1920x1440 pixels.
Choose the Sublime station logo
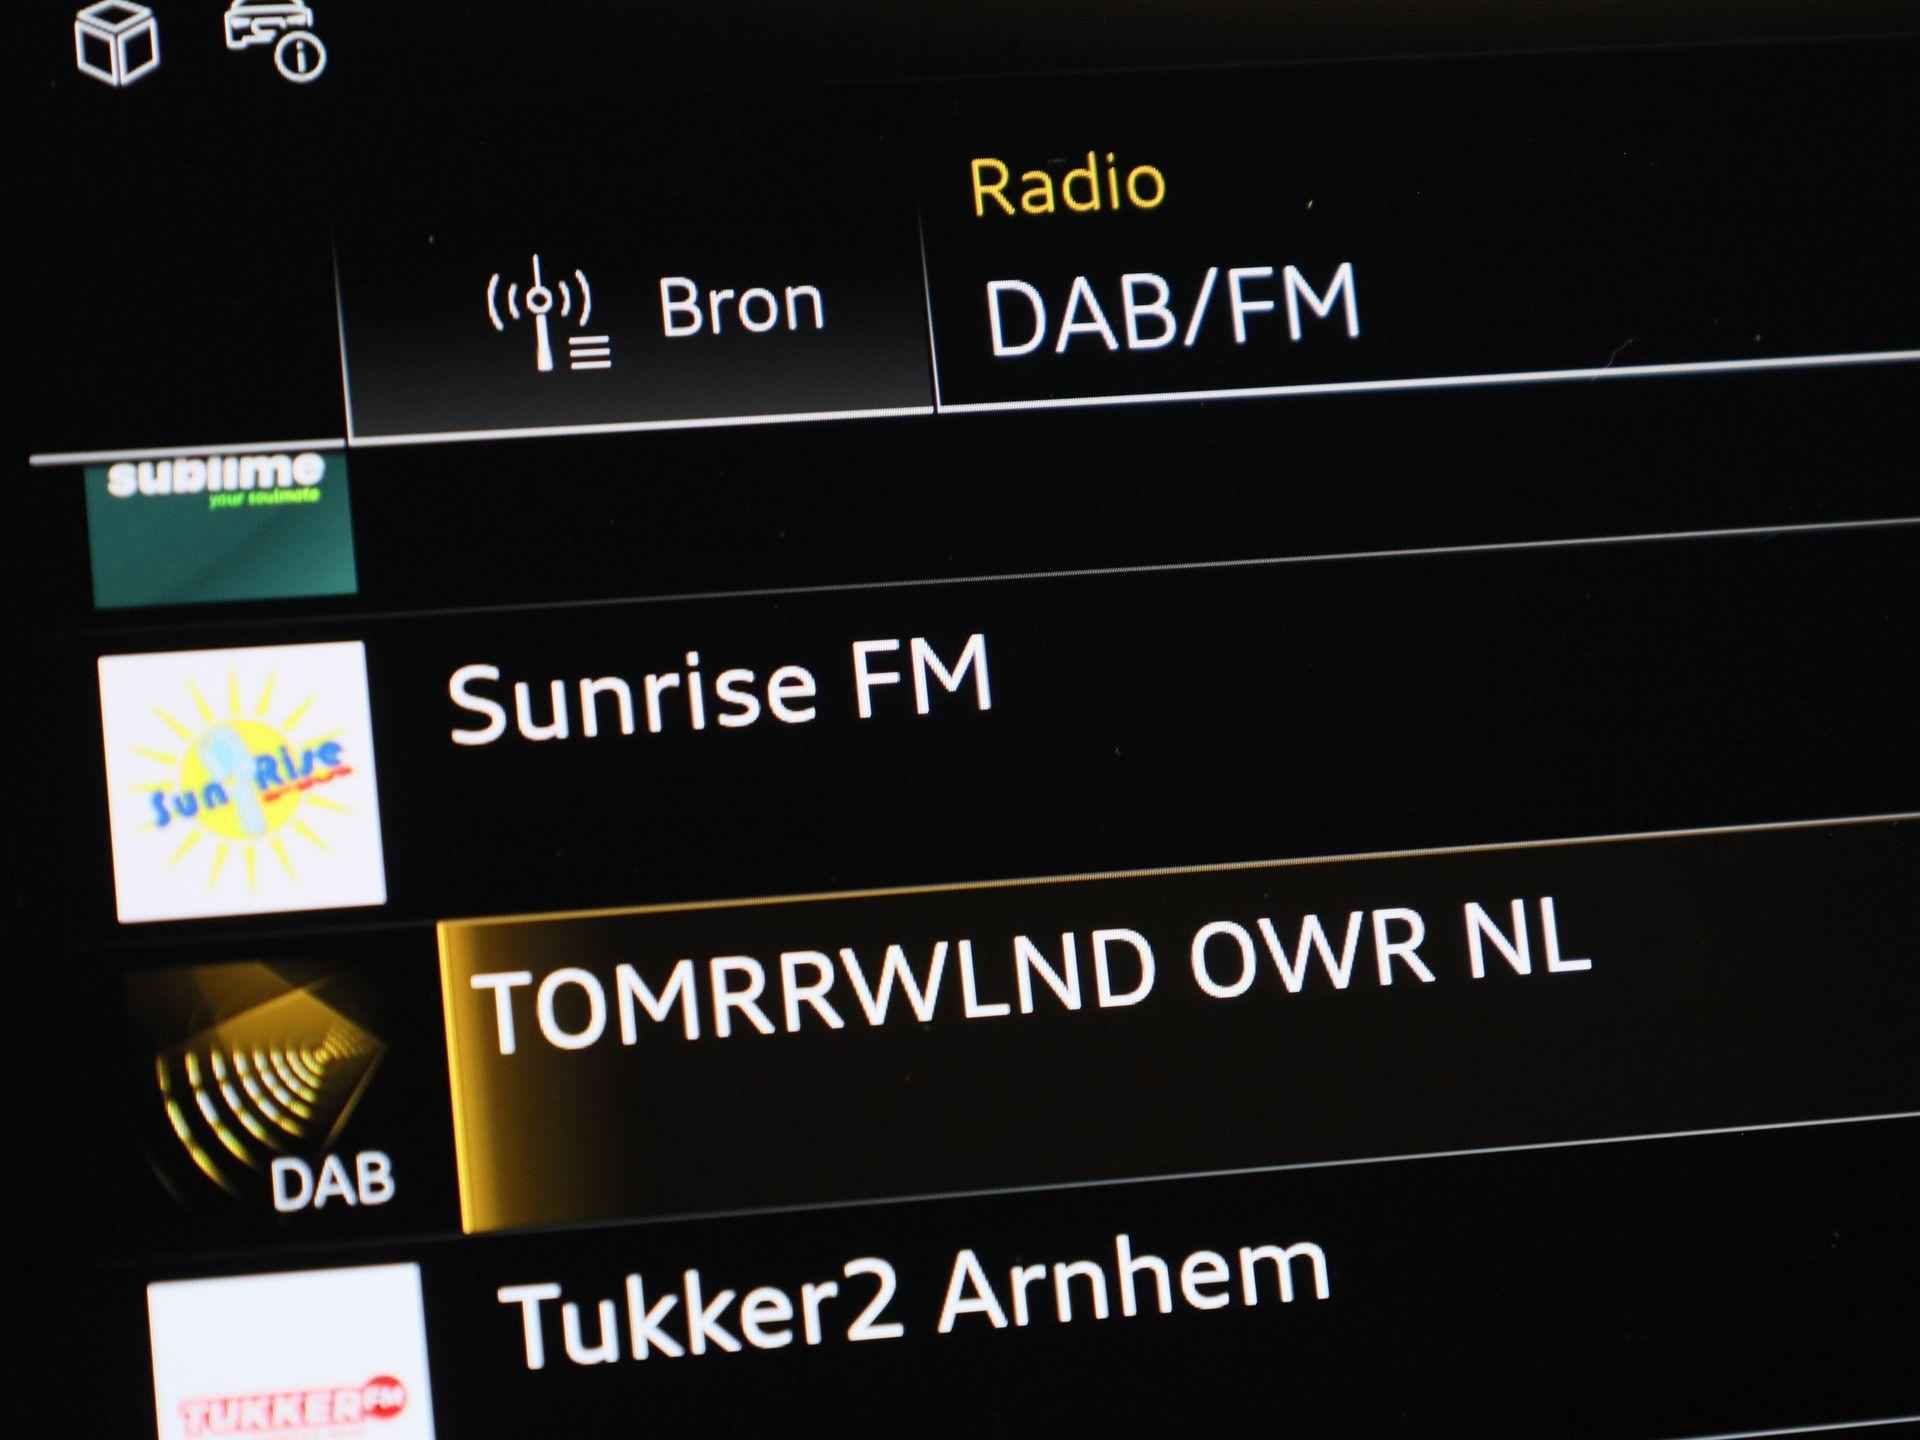pos(221,527)
